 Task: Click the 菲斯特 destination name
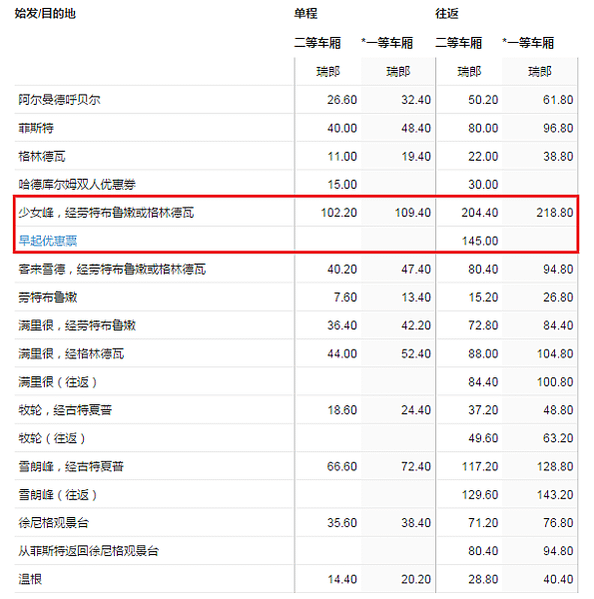point(36,128)
